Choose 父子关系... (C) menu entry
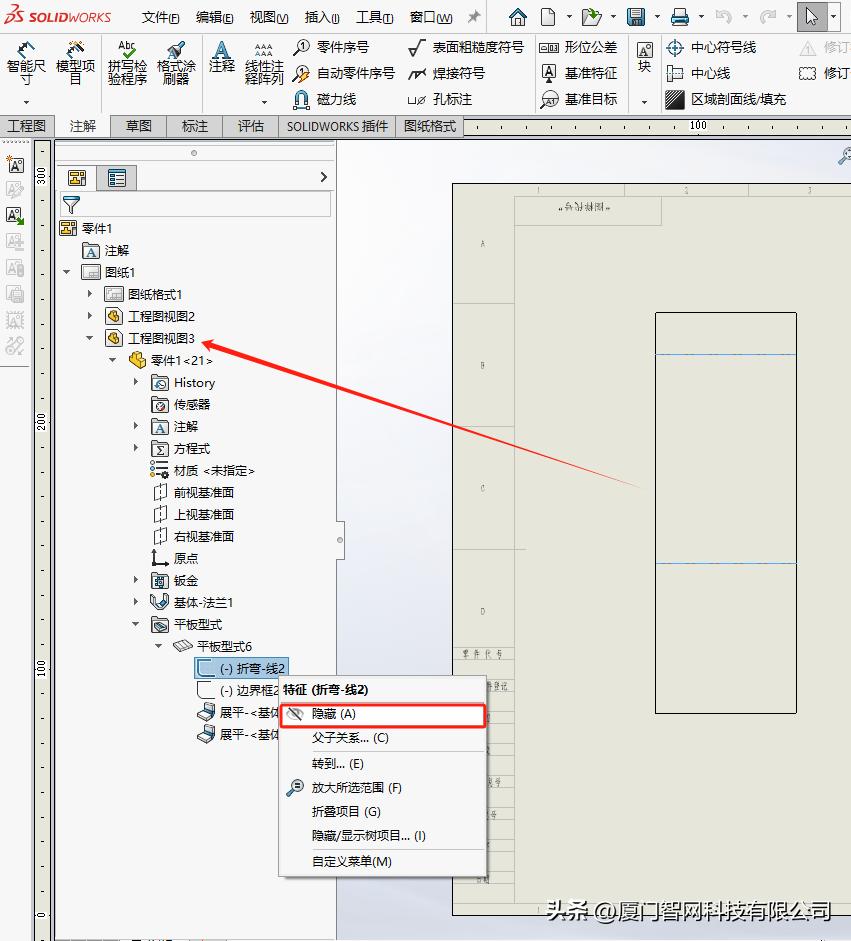 (383, 738)
